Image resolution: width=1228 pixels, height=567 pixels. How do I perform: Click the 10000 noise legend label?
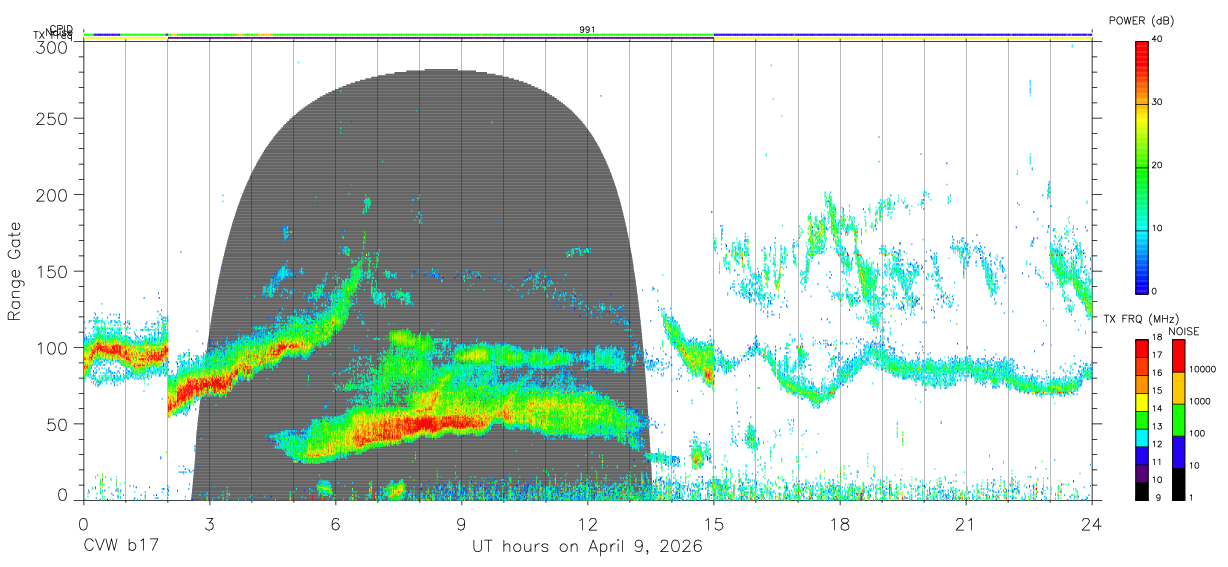[1204, 369]
